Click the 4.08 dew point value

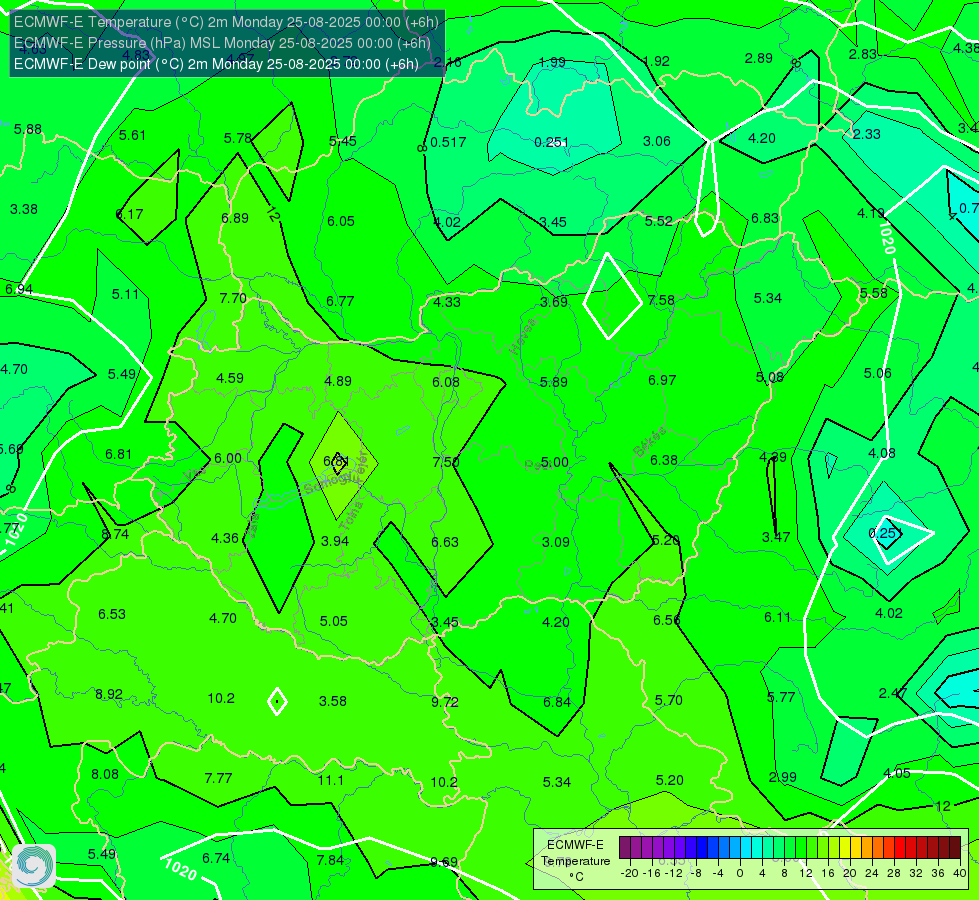click(x=882, y=453)
